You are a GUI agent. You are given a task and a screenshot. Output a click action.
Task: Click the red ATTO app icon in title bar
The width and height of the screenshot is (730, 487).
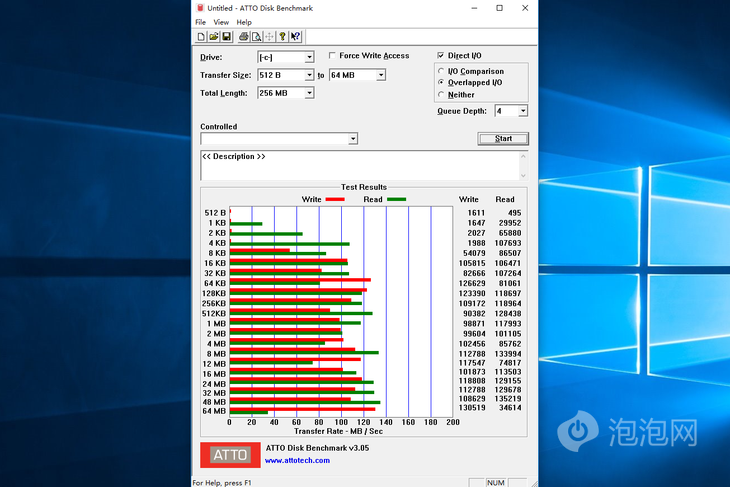pos(201,8)
